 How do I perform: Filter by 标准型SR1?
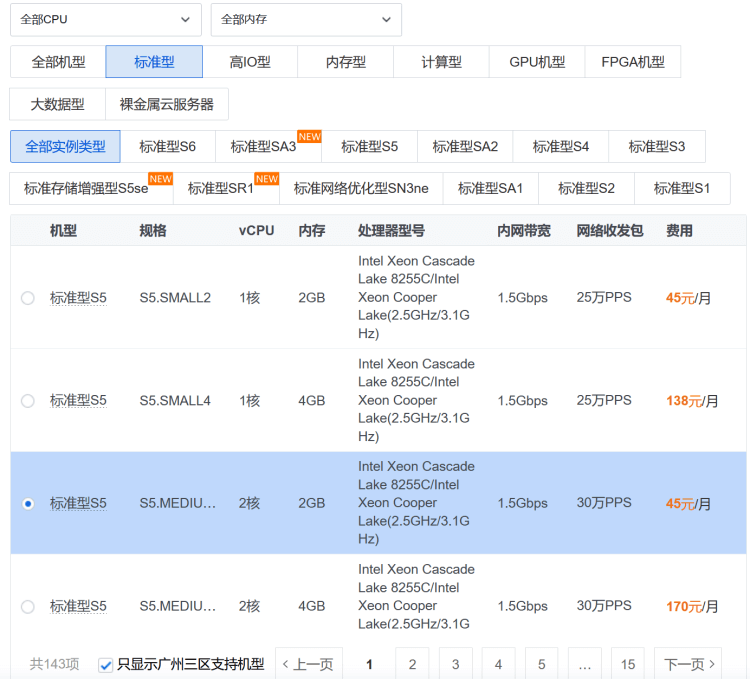pos(226,188)
